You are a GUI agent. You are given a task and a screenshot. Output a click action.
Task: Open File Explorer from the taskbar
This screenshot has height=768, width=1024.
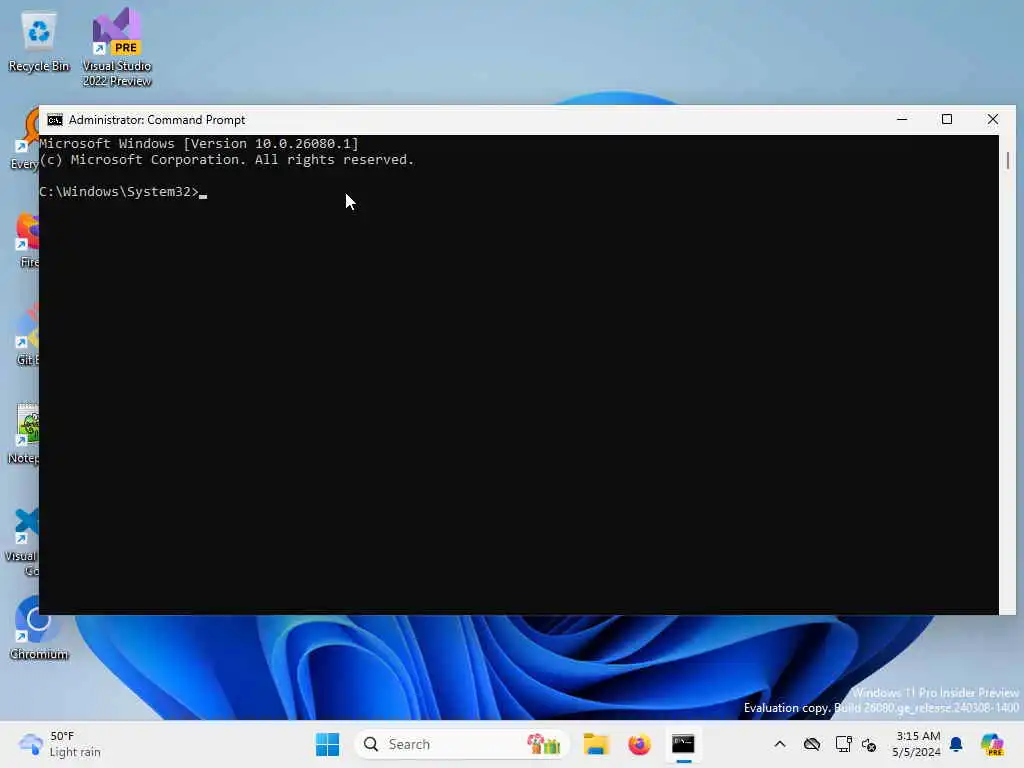596,744
